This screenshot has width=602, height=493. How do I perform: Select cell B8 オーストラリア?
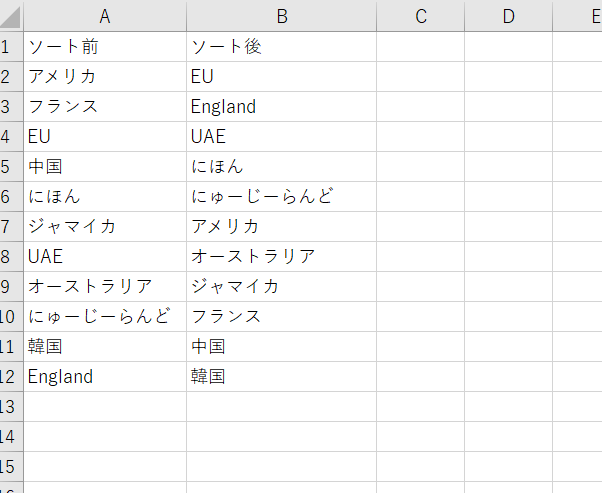pyautogui.click(x=281, y=256)
